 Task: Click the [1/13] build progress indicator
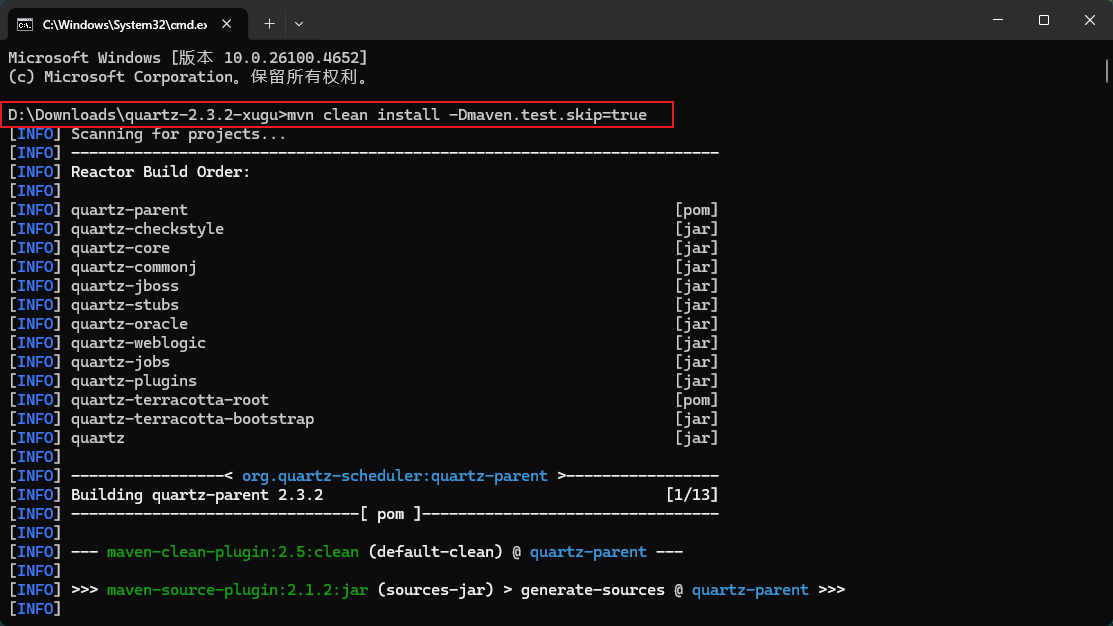pyautogui.click(x=691, y=495)
